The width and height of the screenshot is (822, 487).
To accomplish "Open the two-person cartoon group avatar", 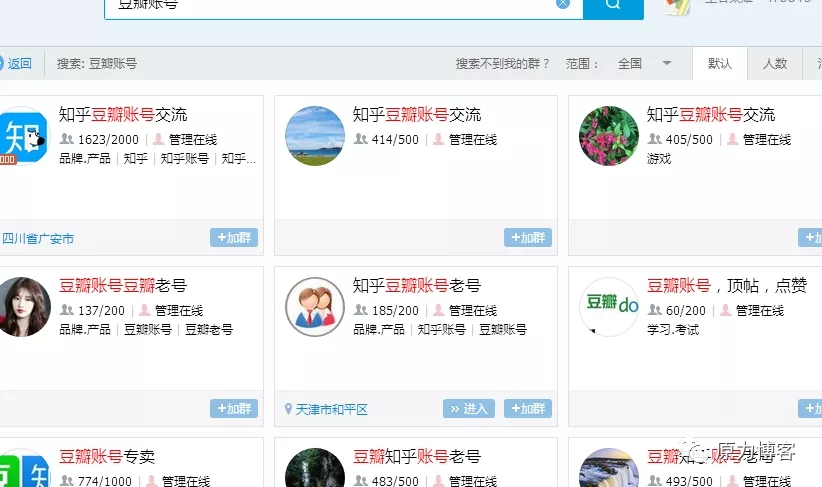I will coord(314,307).
